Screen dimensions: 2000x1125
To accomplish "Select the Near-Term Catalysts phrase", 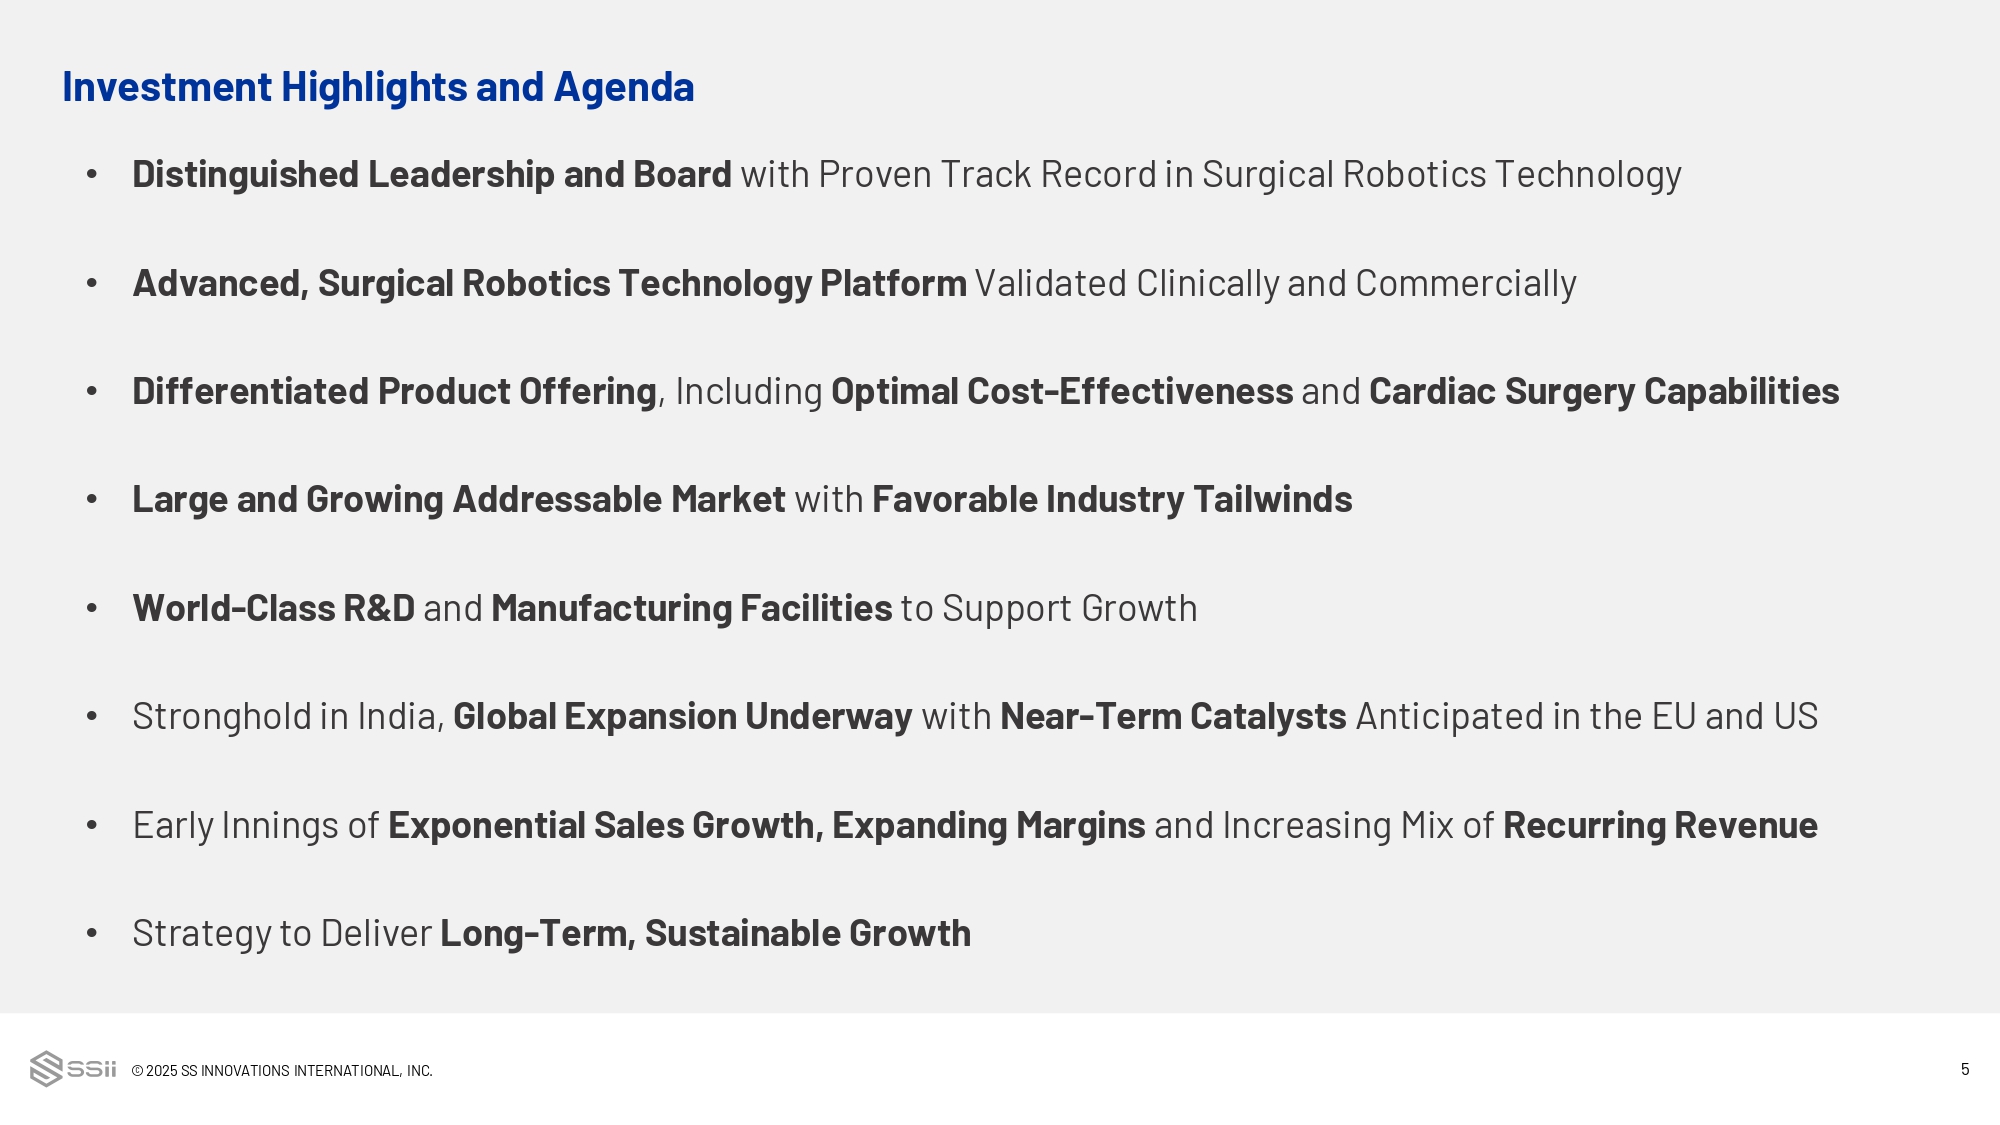I will click(1172, 717).
